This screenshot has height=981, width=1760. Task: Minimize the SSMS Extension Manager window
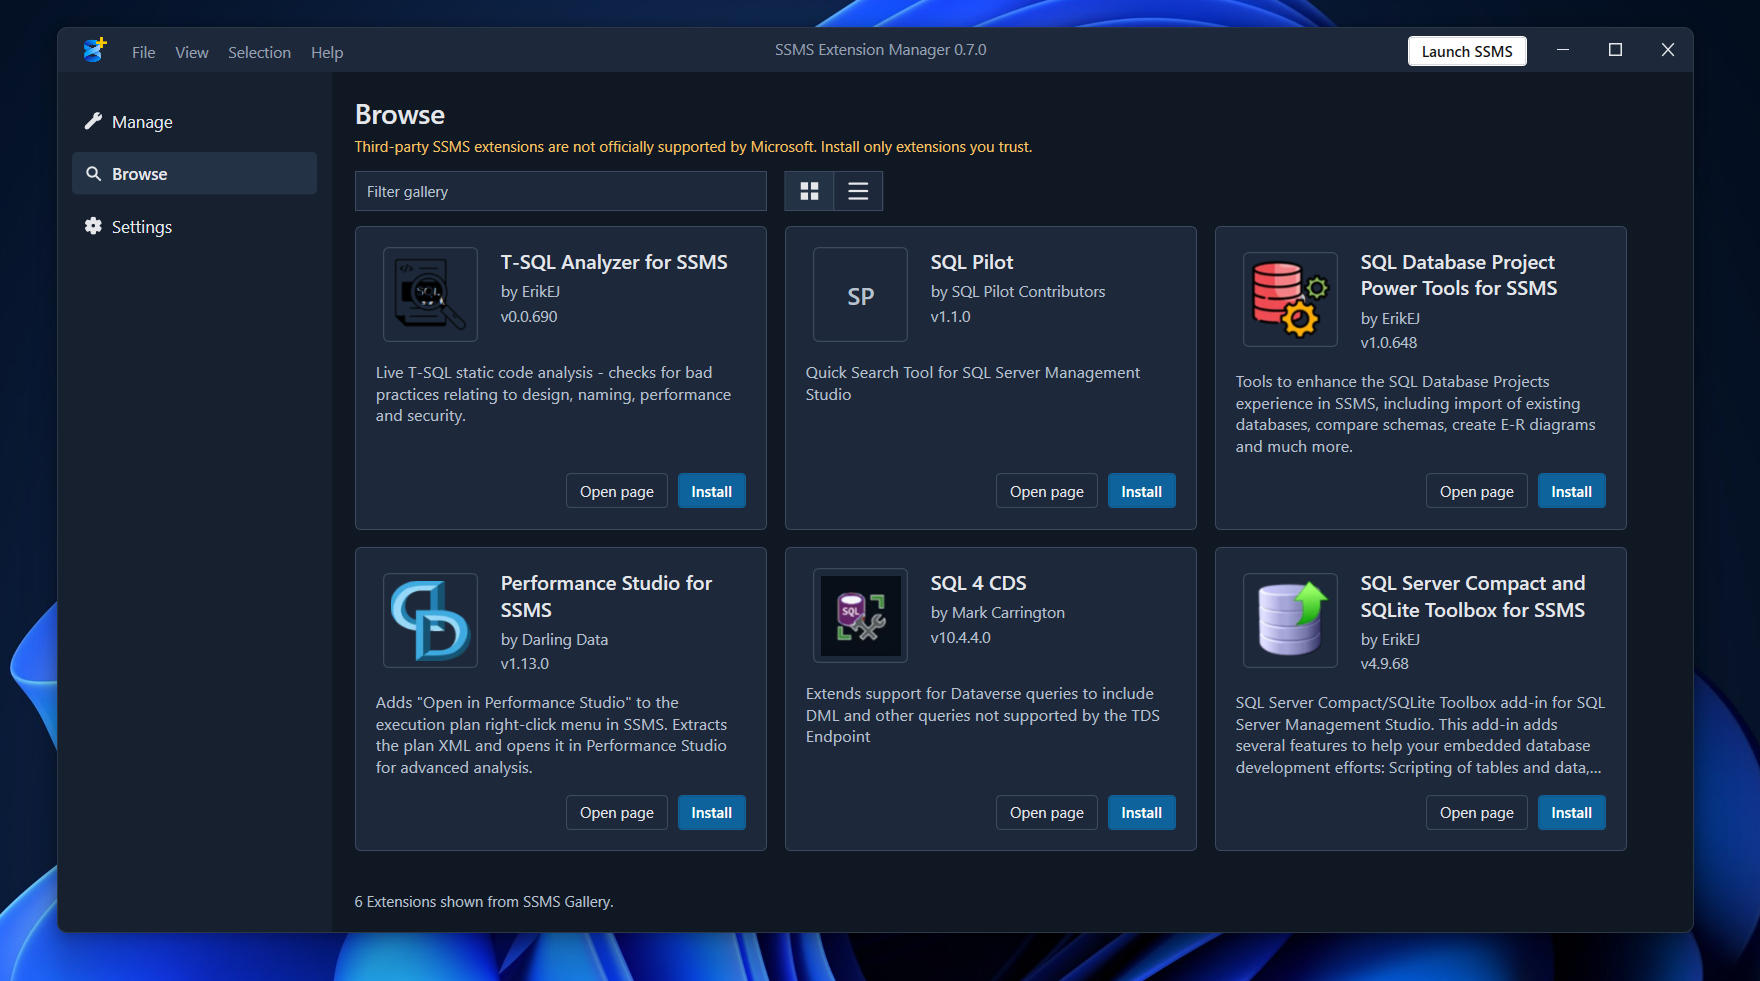1563,50
